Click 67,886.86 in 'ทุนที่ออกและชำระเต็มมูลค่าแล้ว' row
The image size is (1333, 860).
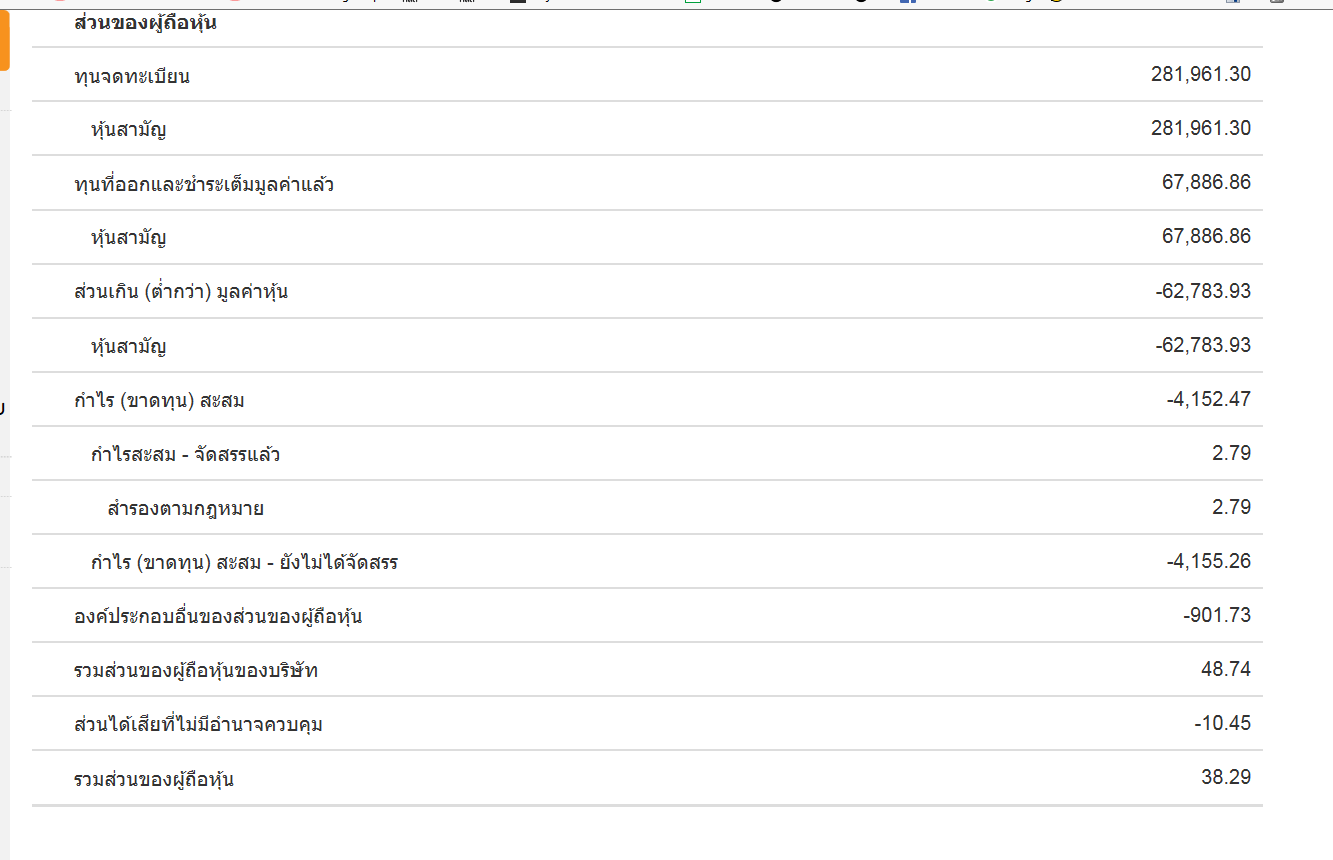tap(1206, 182)
